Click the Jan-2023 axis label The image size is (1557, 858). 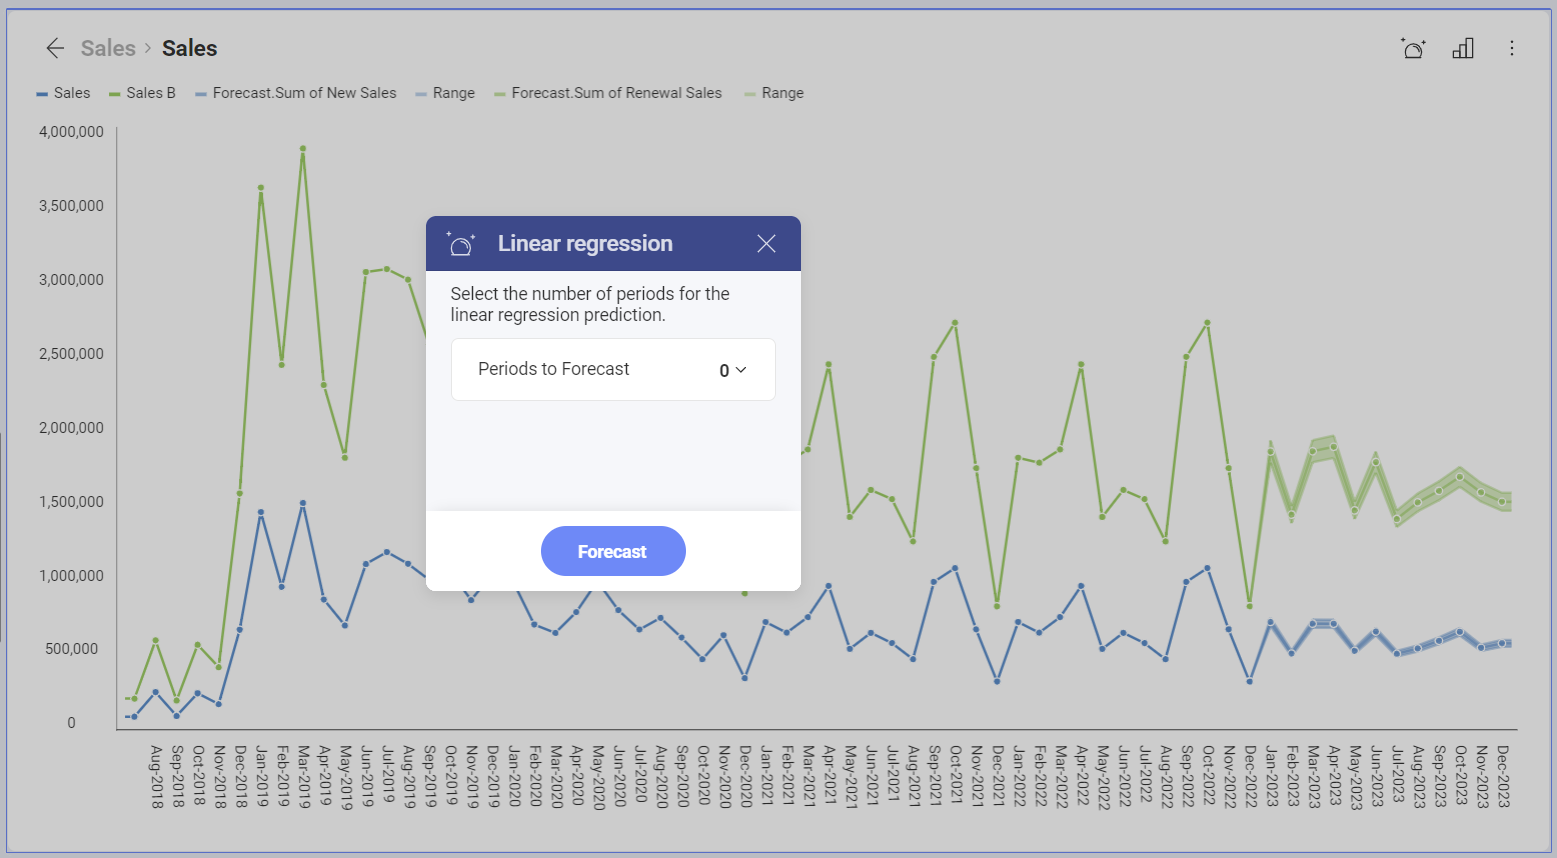[1271, 776]
